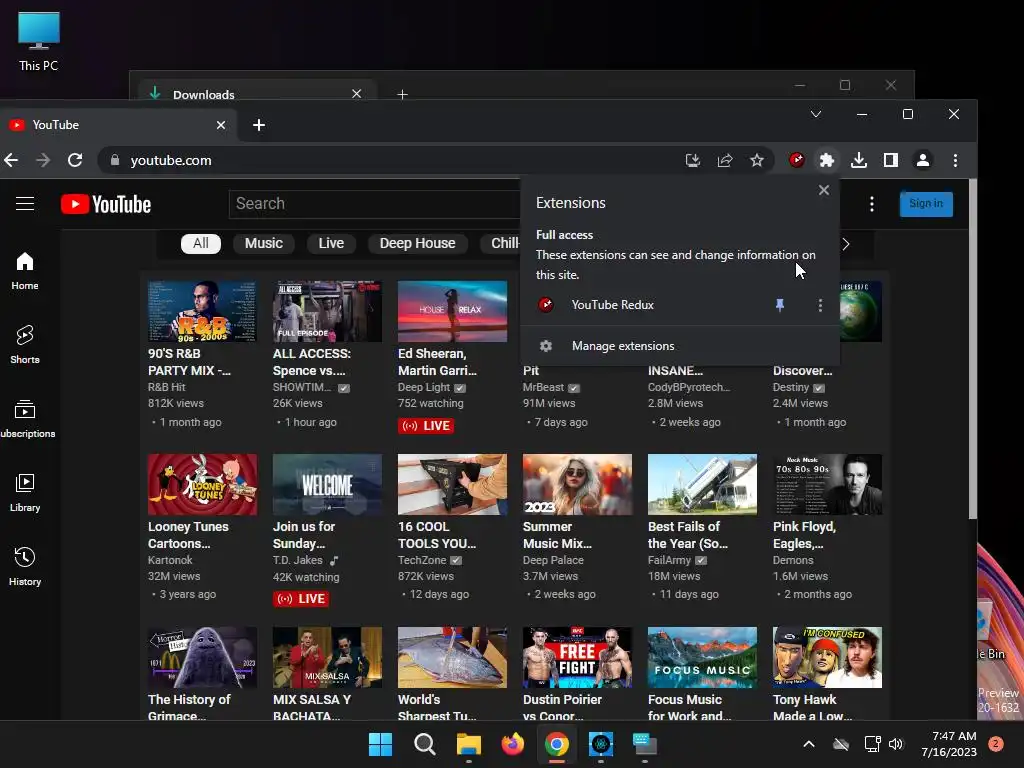Click the page vertical scrollbar
This screenshot has height=768, width=1024.
tap(972, 349)
